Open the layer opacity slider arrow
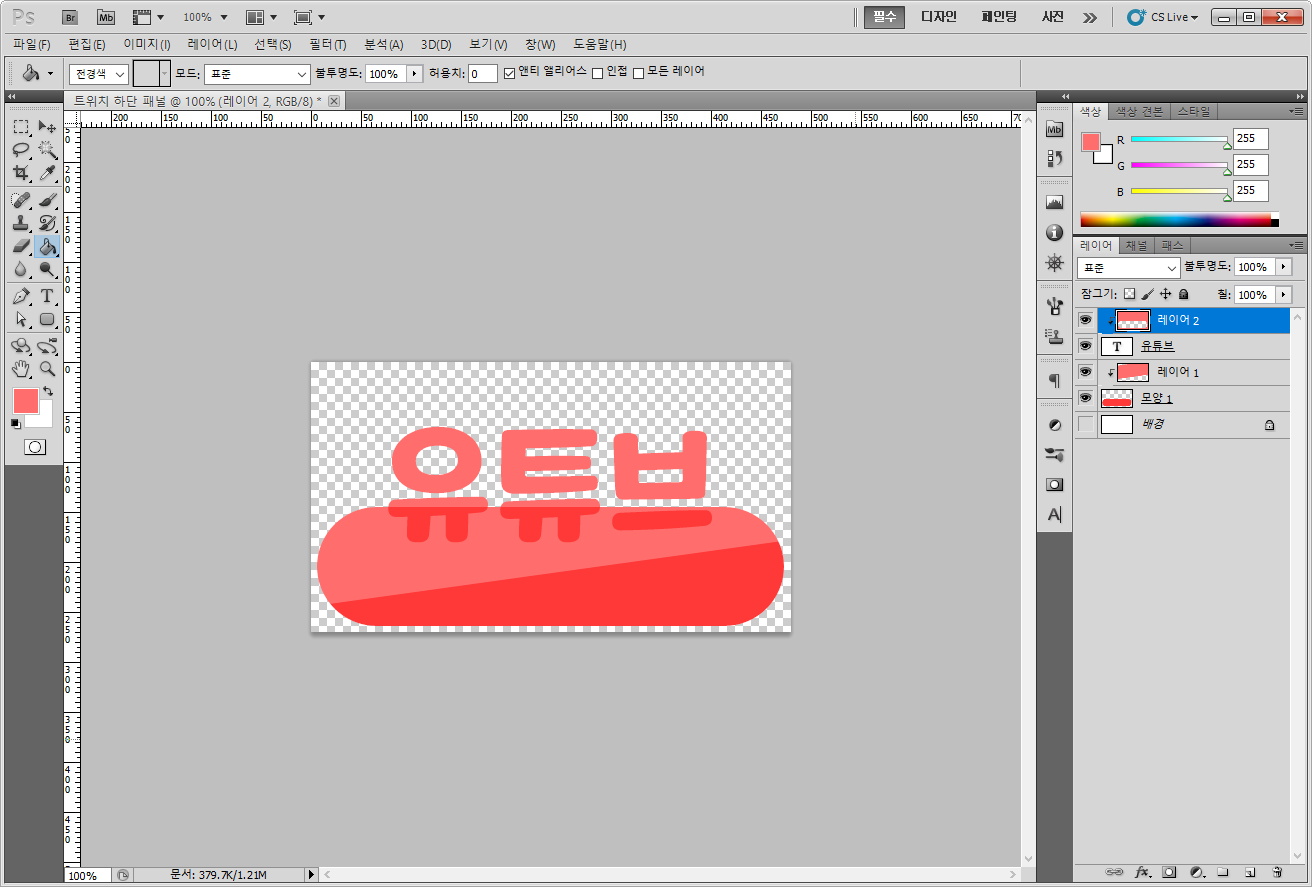Image resolution: width=1312 pixels, height=887 pixels. [x=1283, y=267]
